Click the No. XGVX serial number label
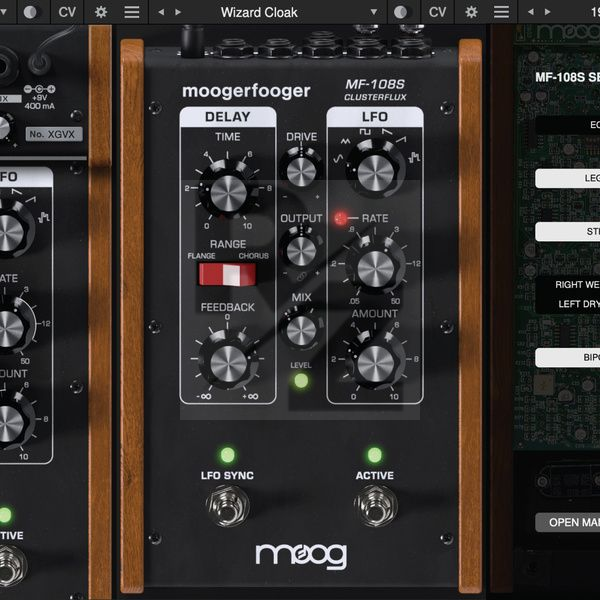Viewport: 600px width, 600px height. tap(54, 134)
